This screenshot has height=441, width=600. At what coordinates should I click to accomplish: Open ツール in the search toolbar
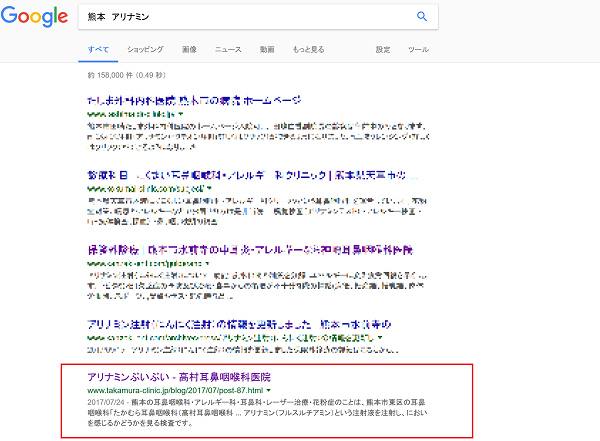(x=418, y=49)
